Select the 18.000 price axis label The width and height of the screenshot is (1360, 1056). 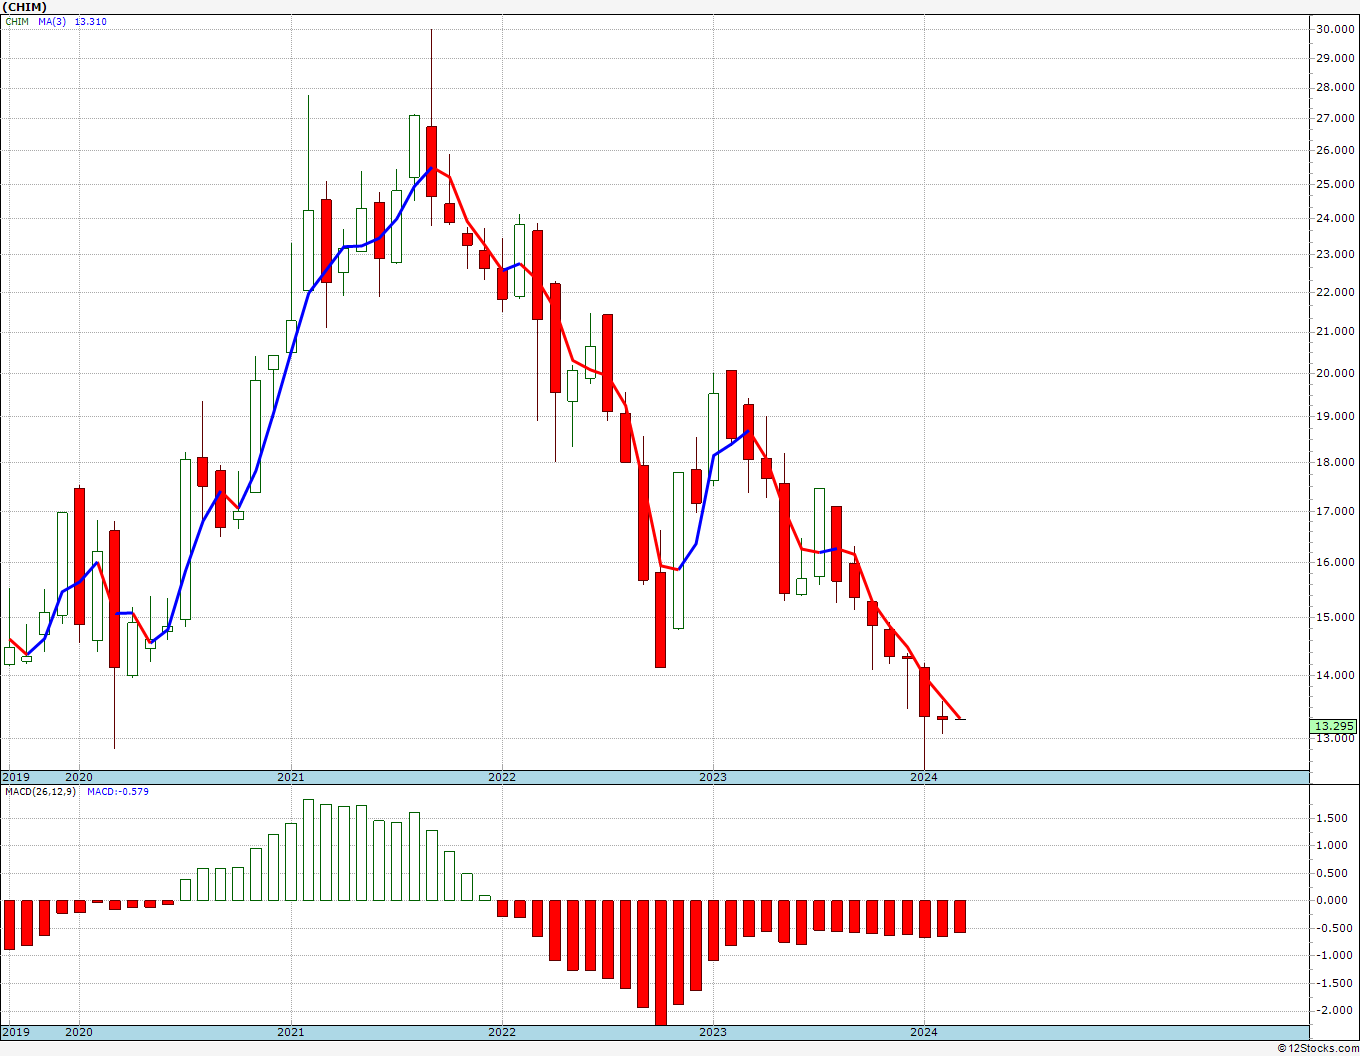click(x=1336, y=462)
